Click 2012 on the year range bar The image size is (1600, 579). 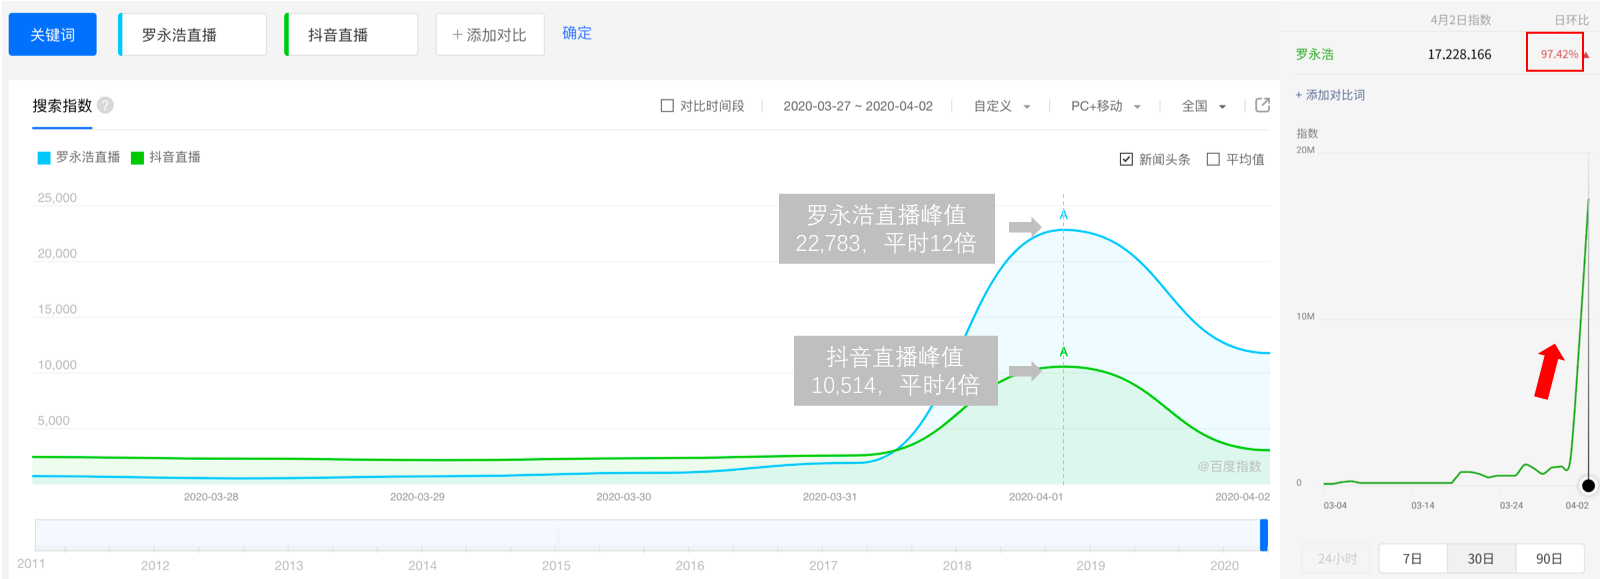(x=155, y=566)
